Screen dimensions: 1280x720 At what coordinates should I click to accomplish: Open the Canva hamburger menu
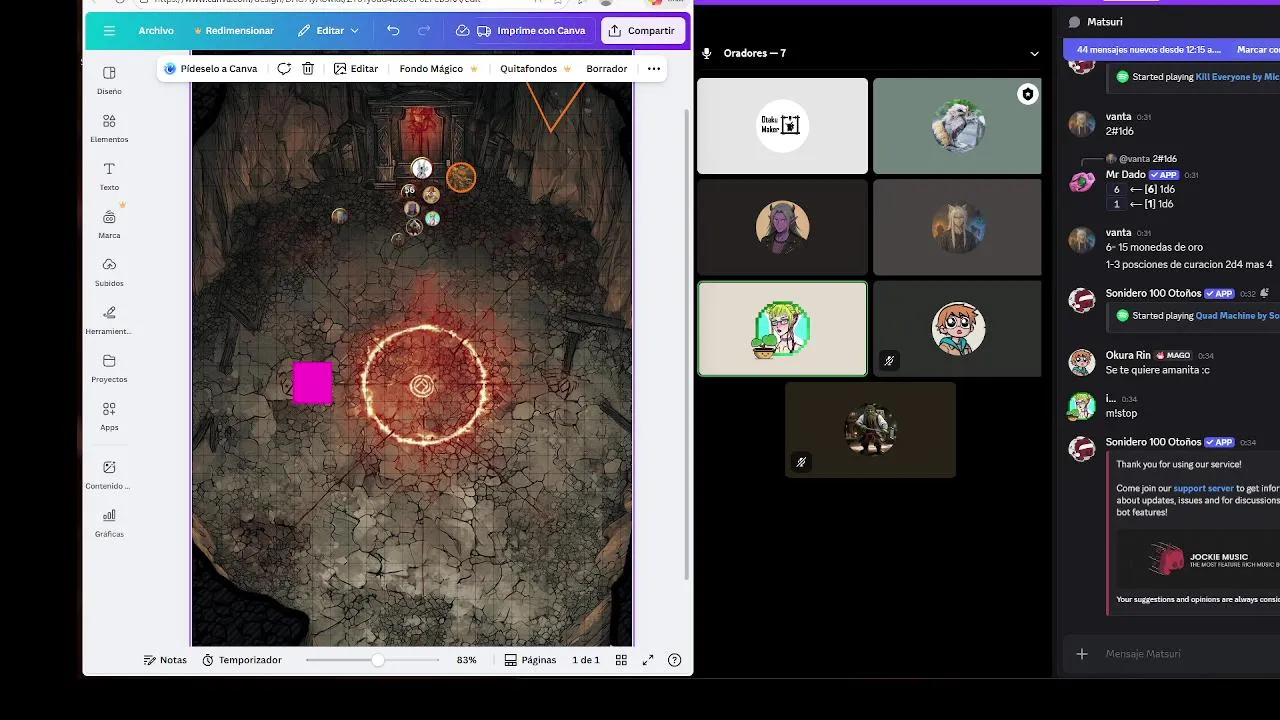(109, 31)
